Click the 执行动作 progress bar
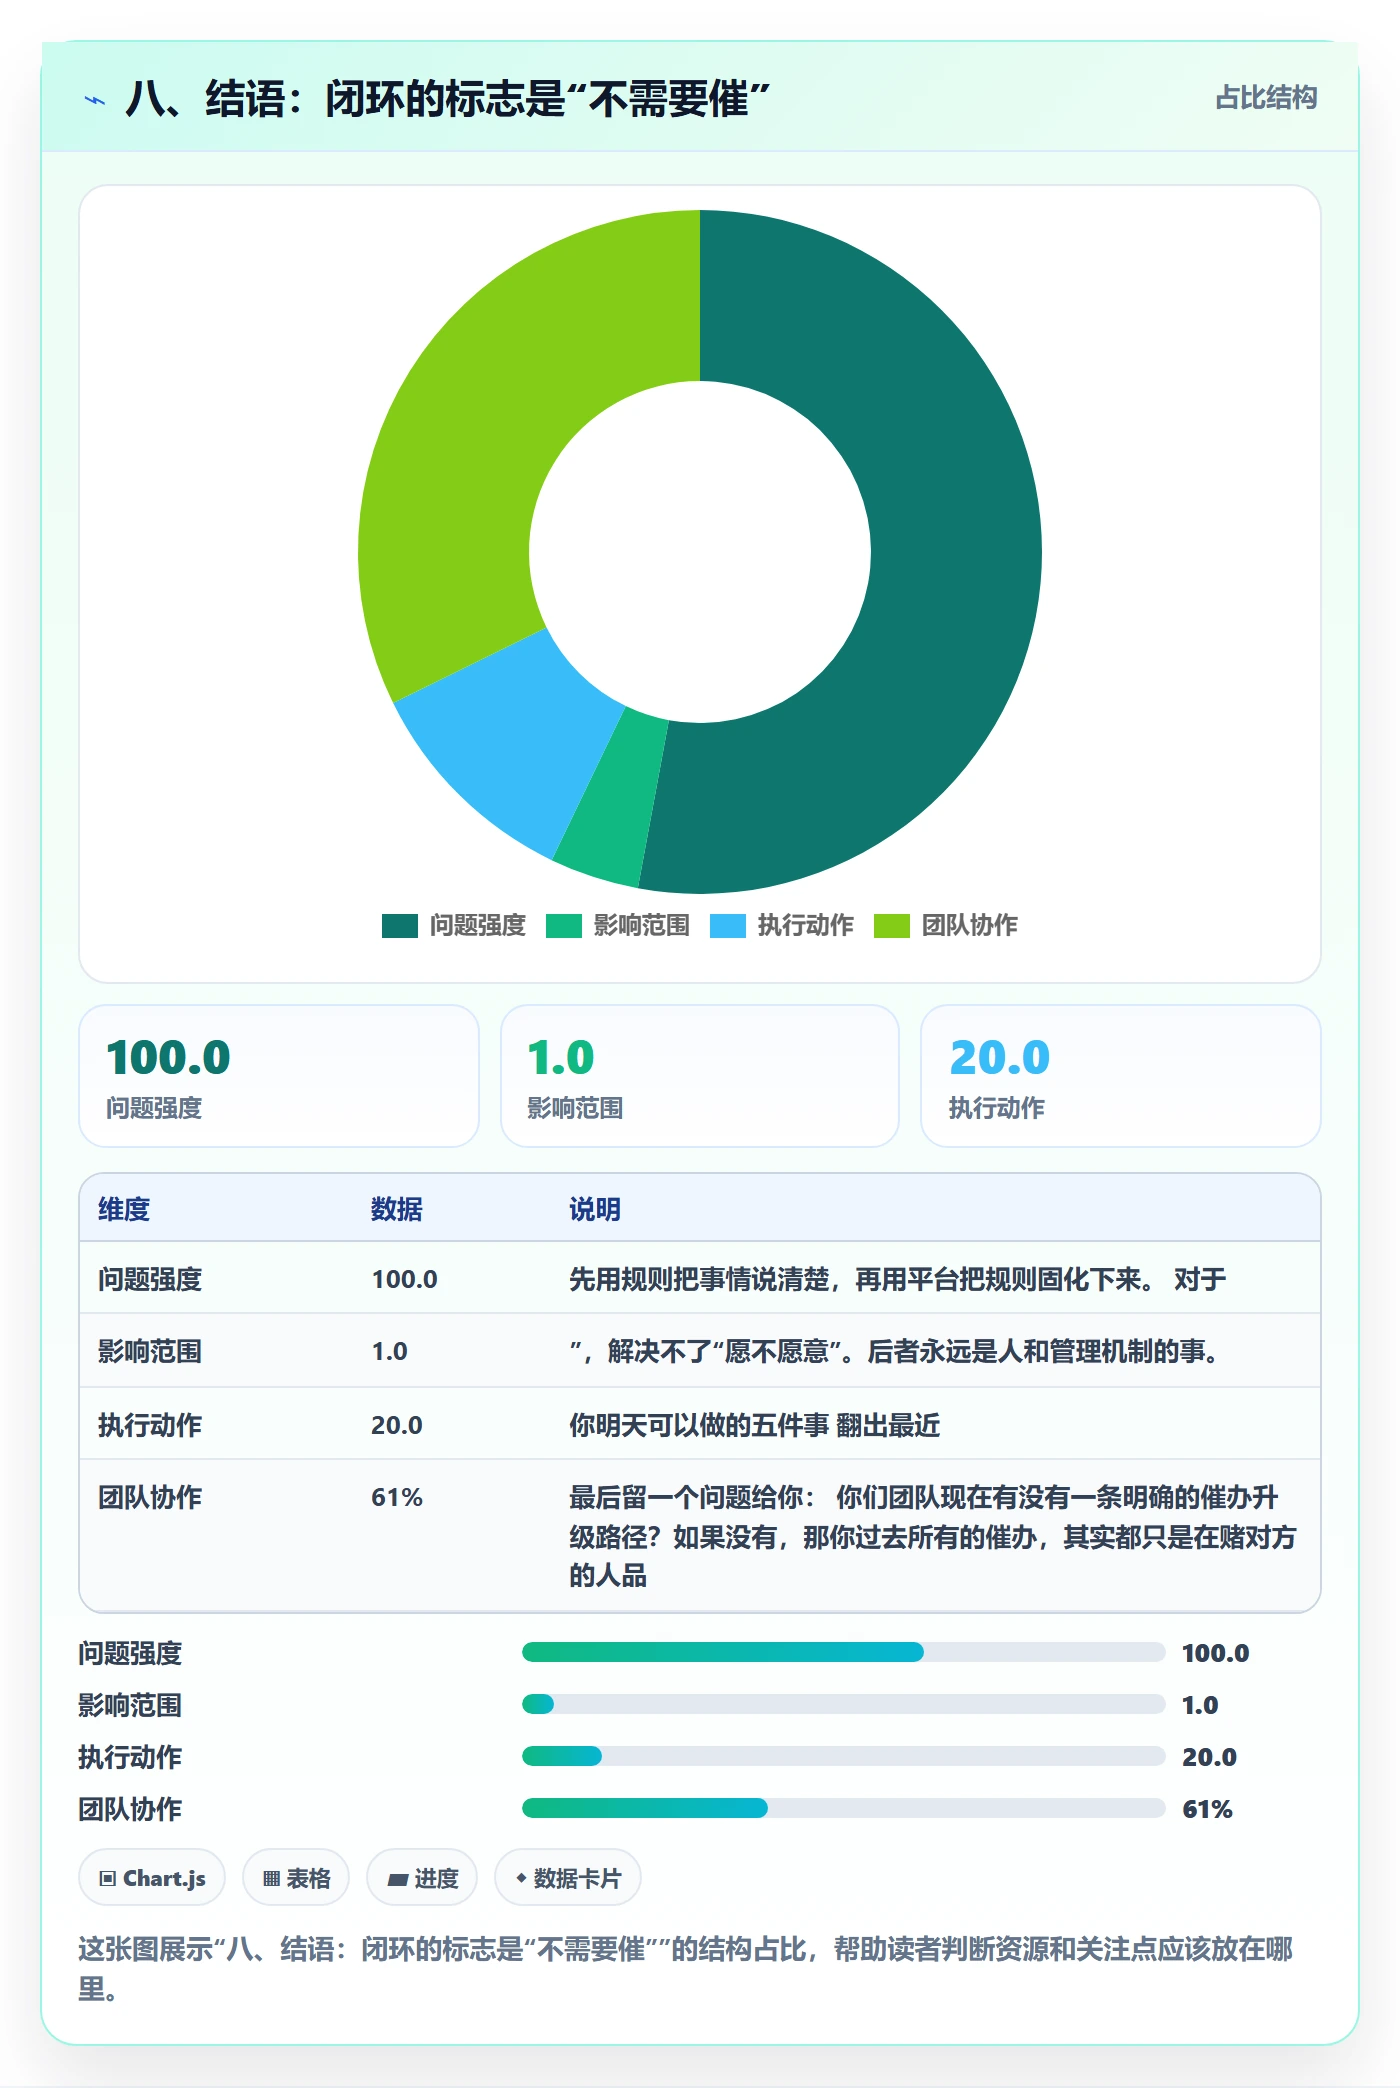This screenshot has width=1400, height=2088. 843,1756
